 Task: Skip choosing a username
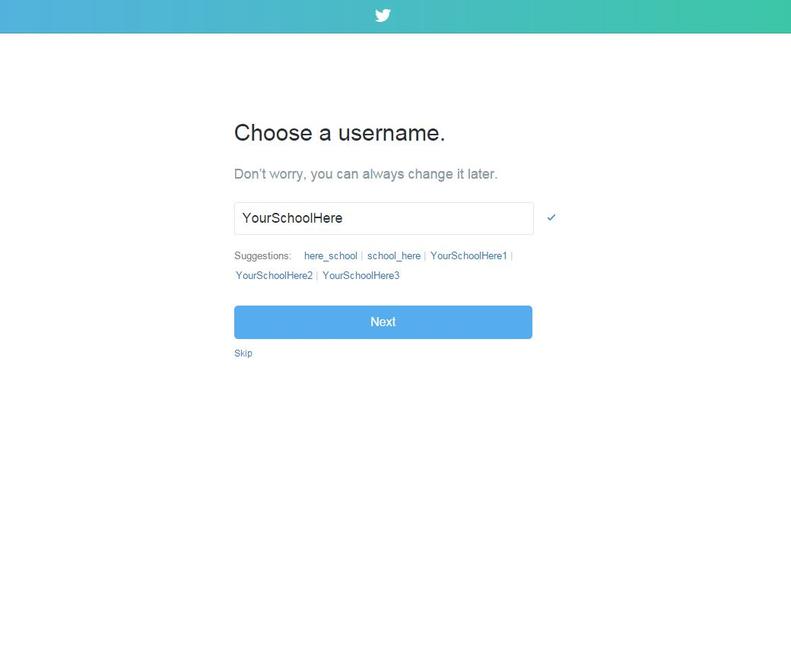pyautogui.click(x=243, y=353)
